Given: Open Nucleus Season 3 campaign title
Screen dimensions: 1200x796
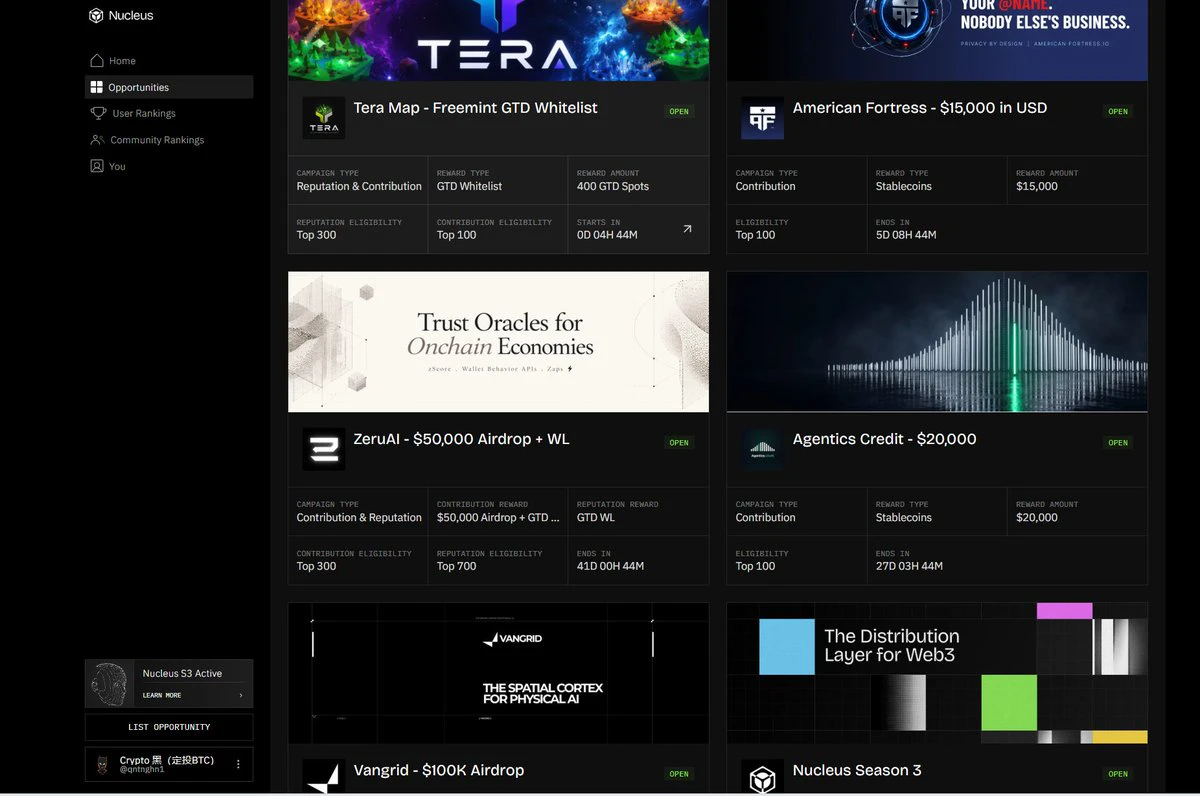Looking at the screenshot, I should 857,771.
